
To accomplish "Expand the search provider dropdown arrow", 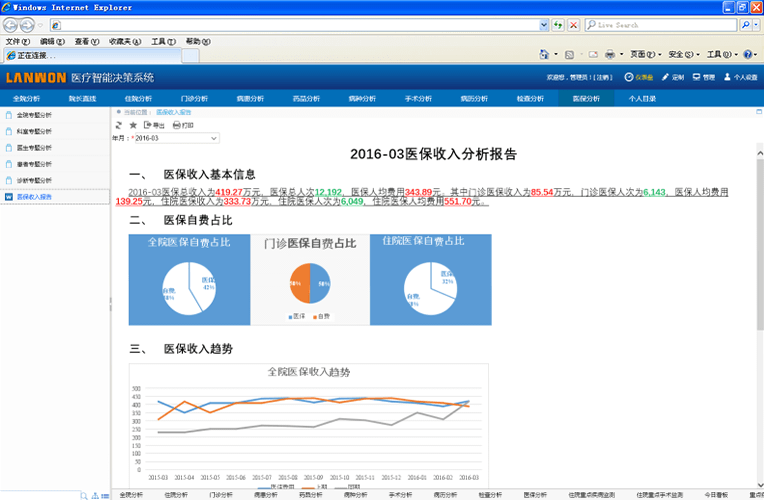I will pyautogui.click(x=756, y=25).
